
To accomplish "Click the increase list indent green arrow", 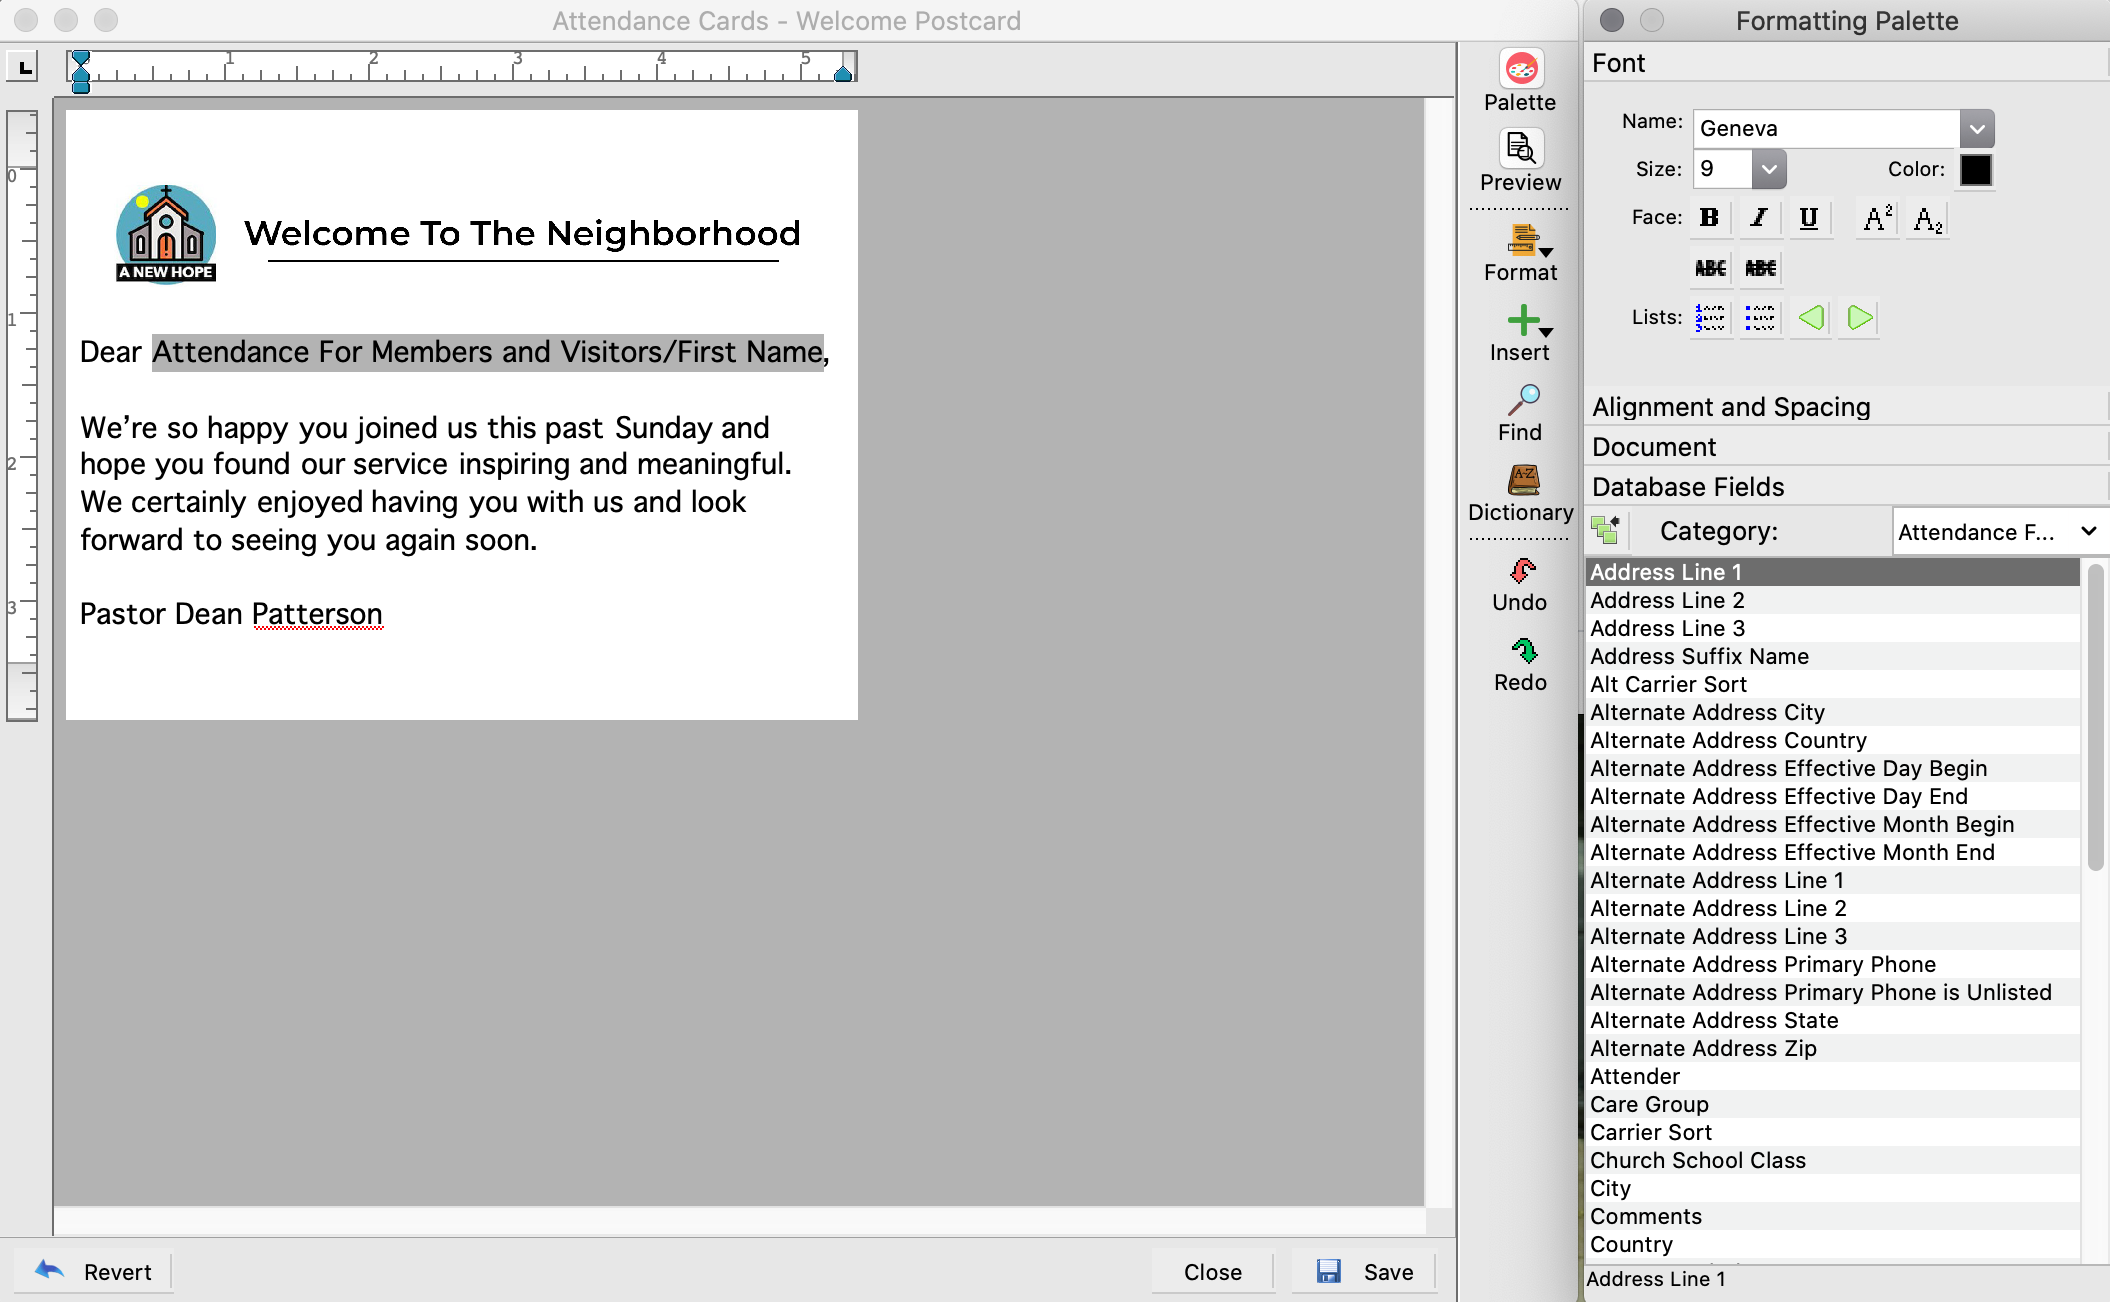I will tap(1860, 318).
